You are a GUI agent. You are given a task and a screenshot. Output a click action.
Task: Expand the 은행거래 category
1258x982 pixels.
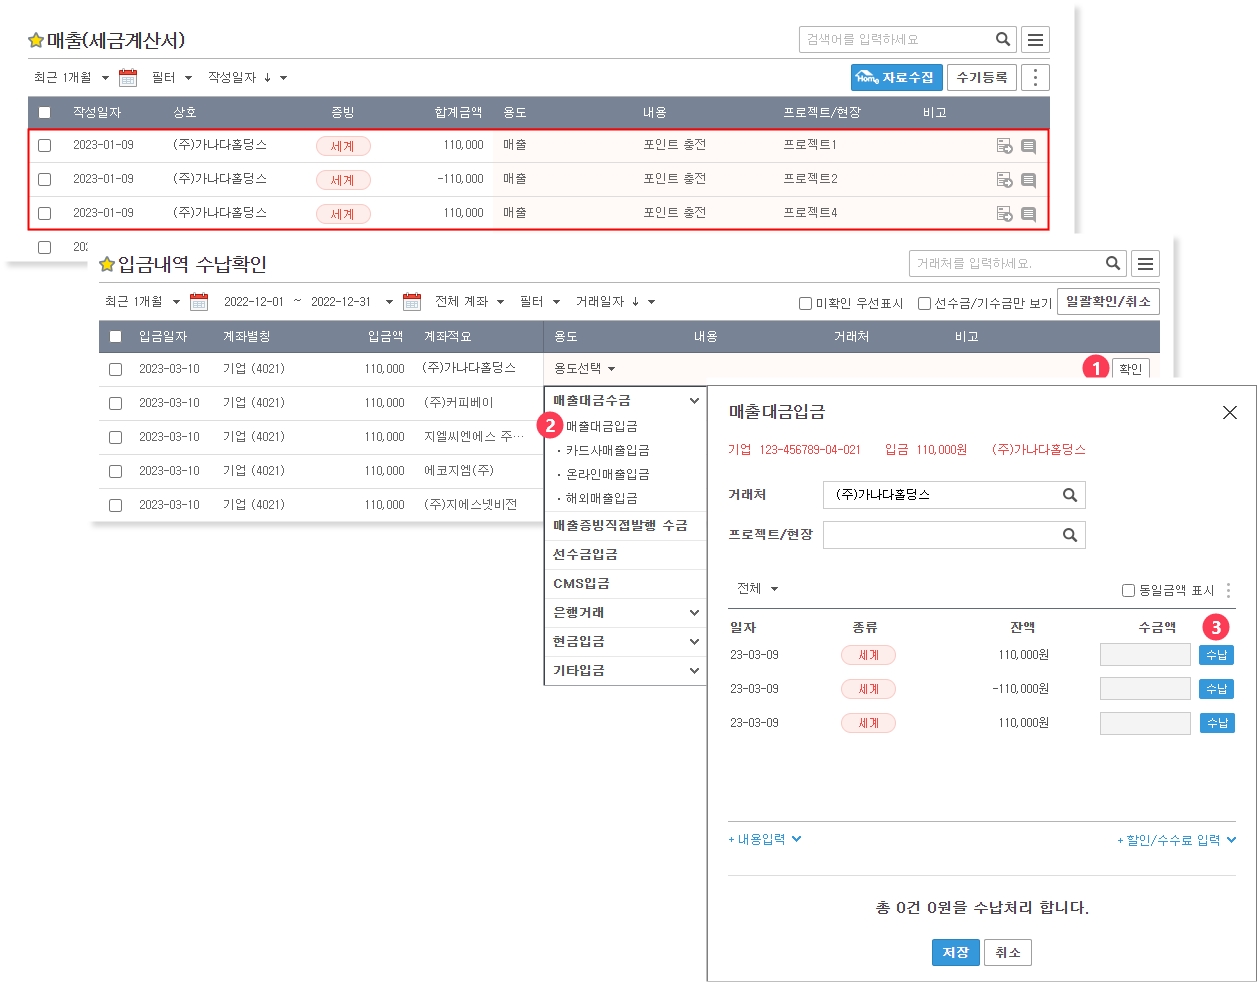point(625,612)
